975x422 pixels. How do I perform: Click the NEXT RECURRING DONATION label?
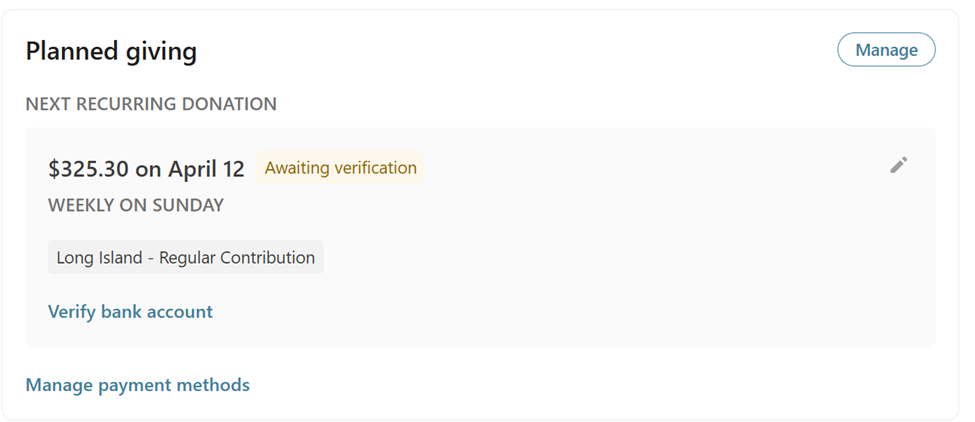click(x=151, y=104)
